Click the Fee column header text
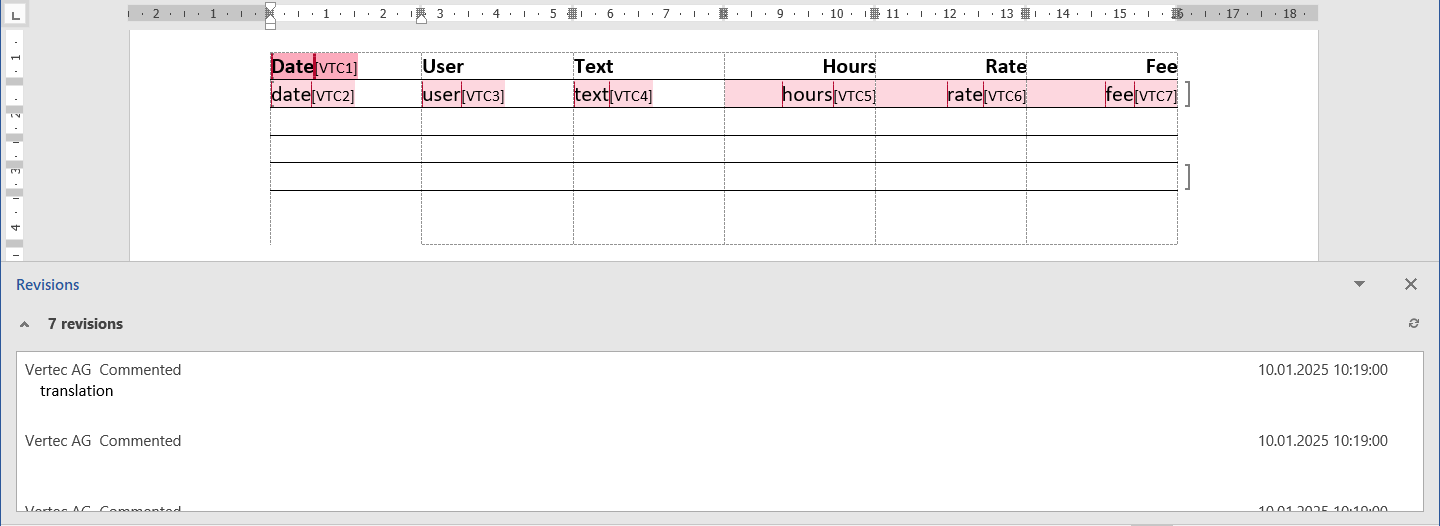Screen dimensions: 1440x526 (1161, 67)
